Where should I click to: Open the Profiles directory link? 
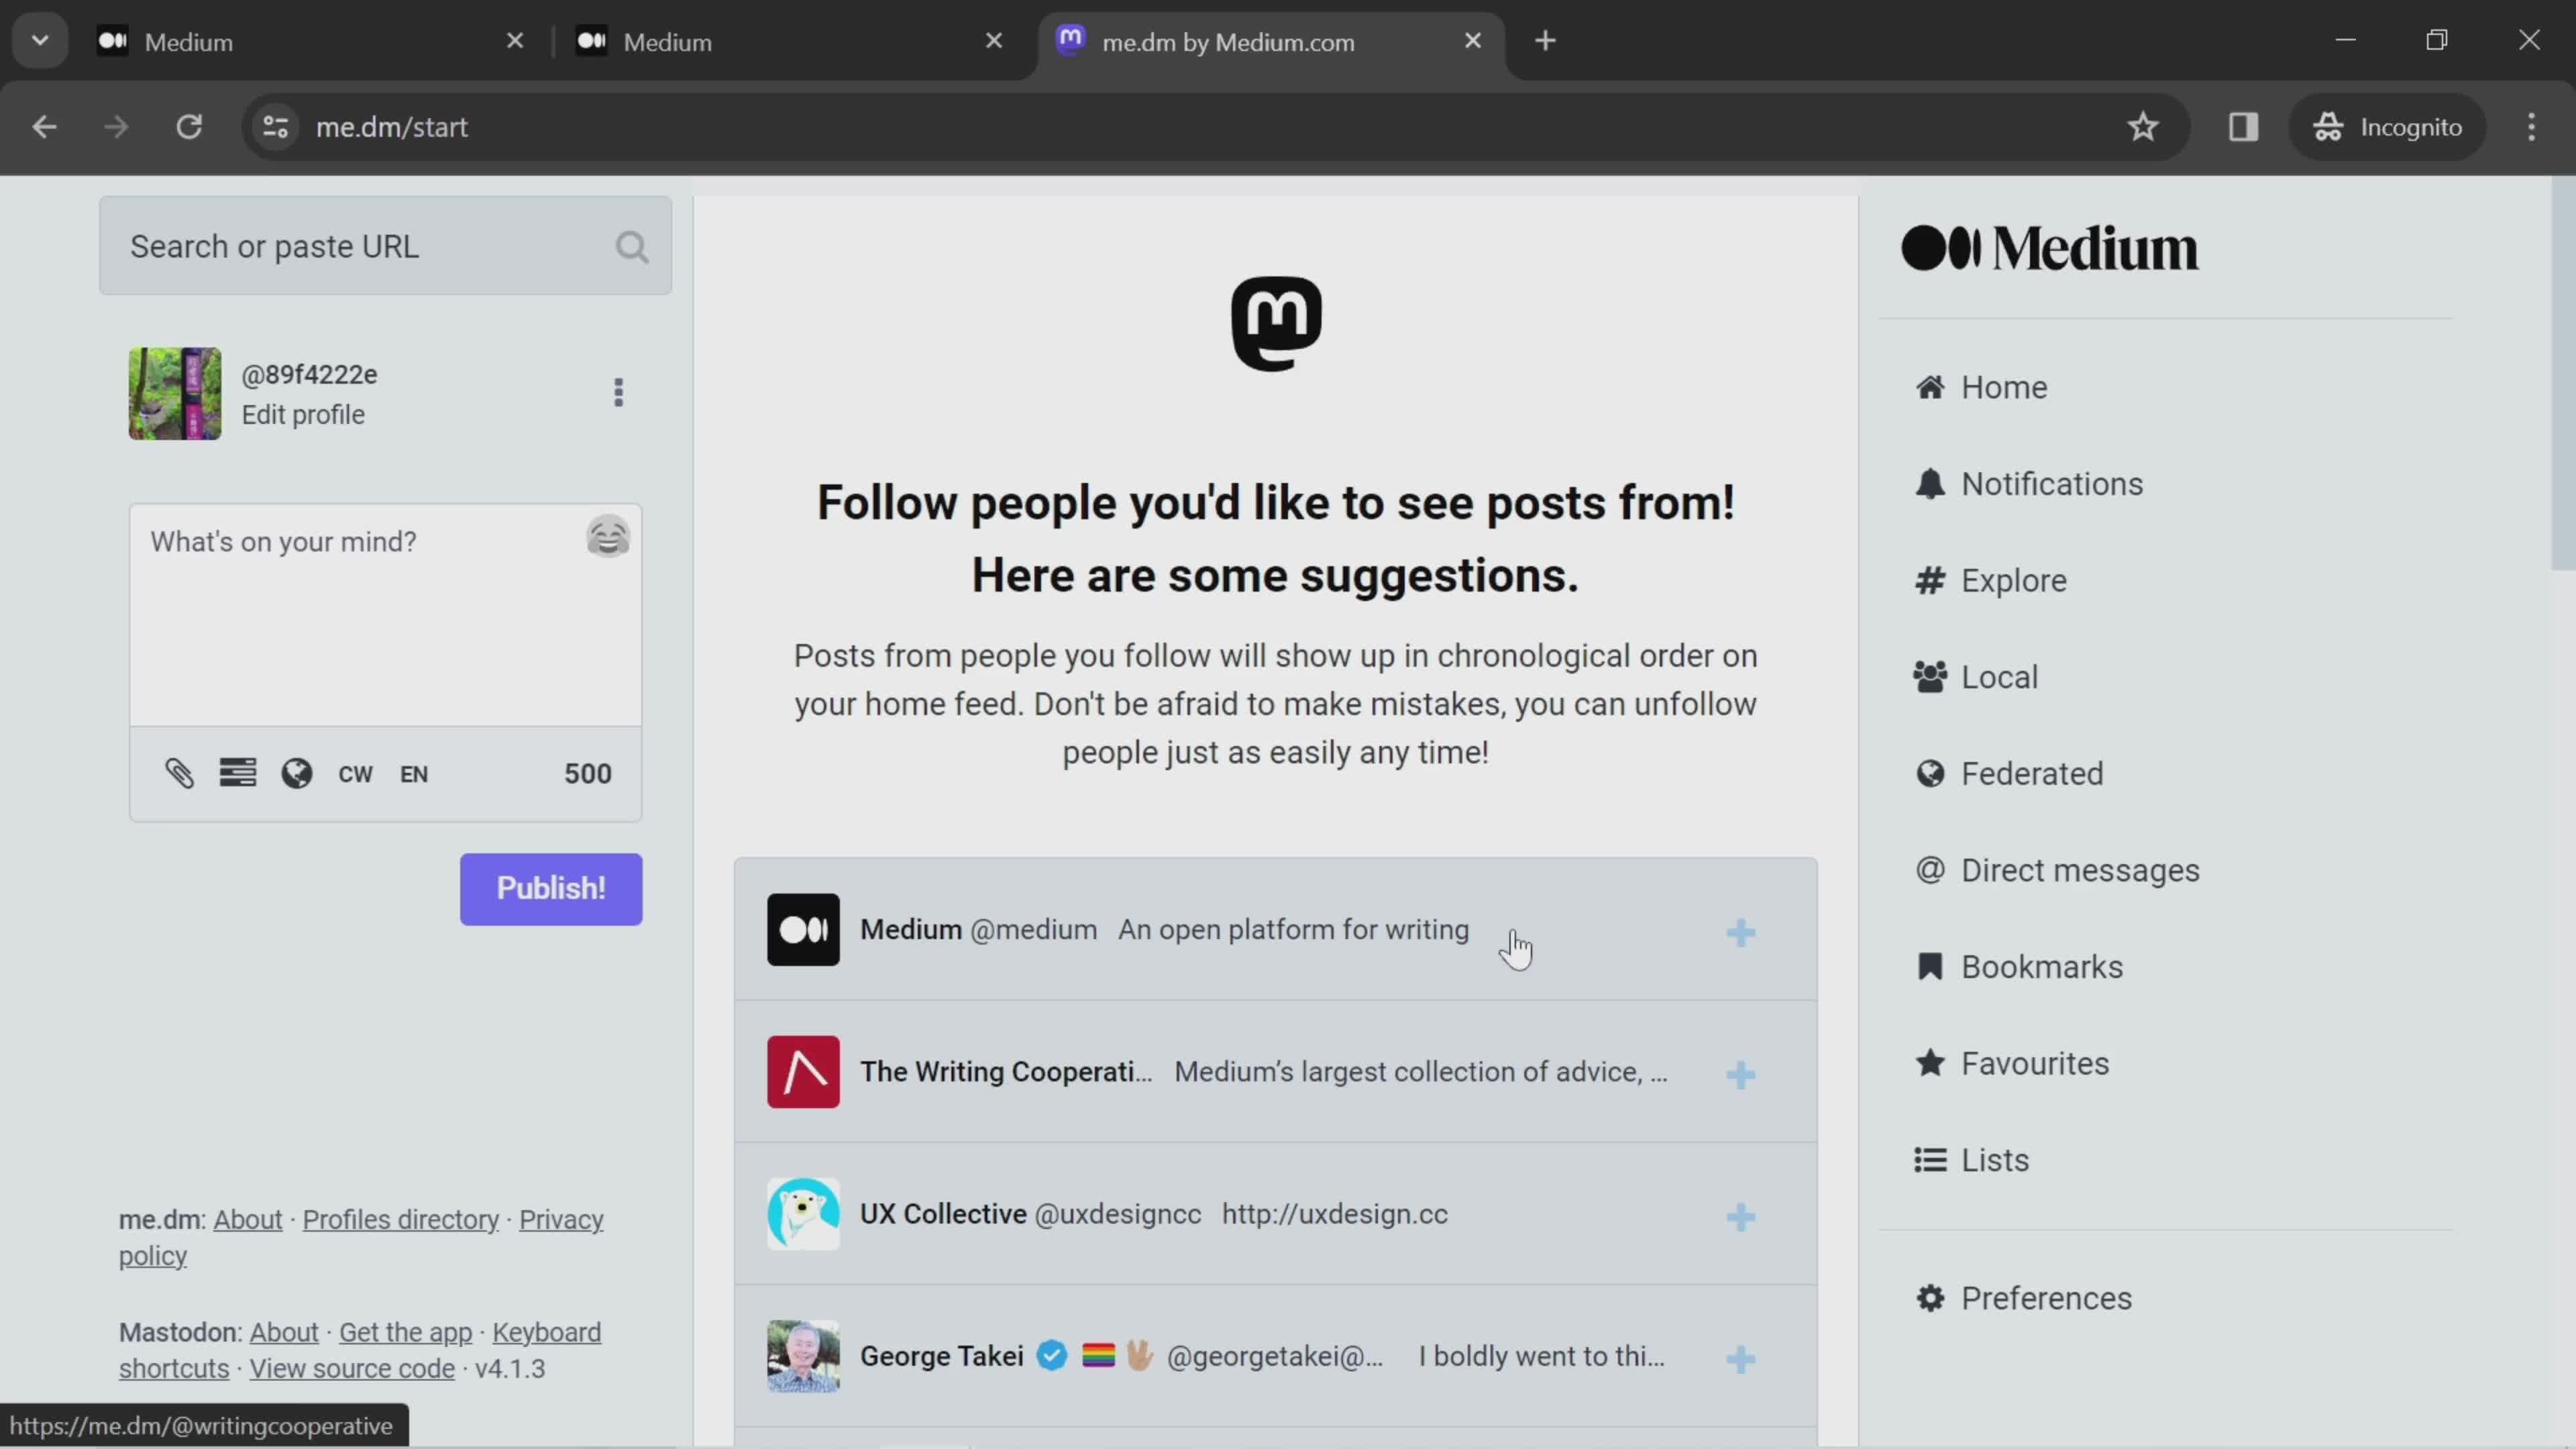point(400,1220)
